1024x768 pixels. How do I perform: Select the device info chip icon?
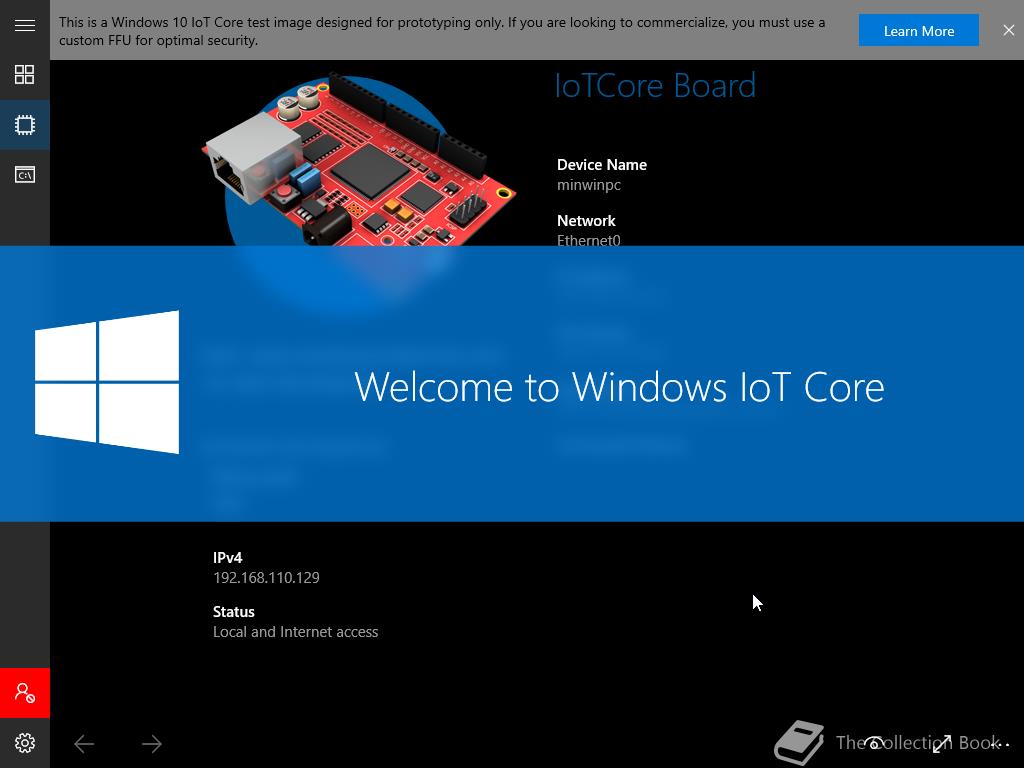tap(25, 125)
